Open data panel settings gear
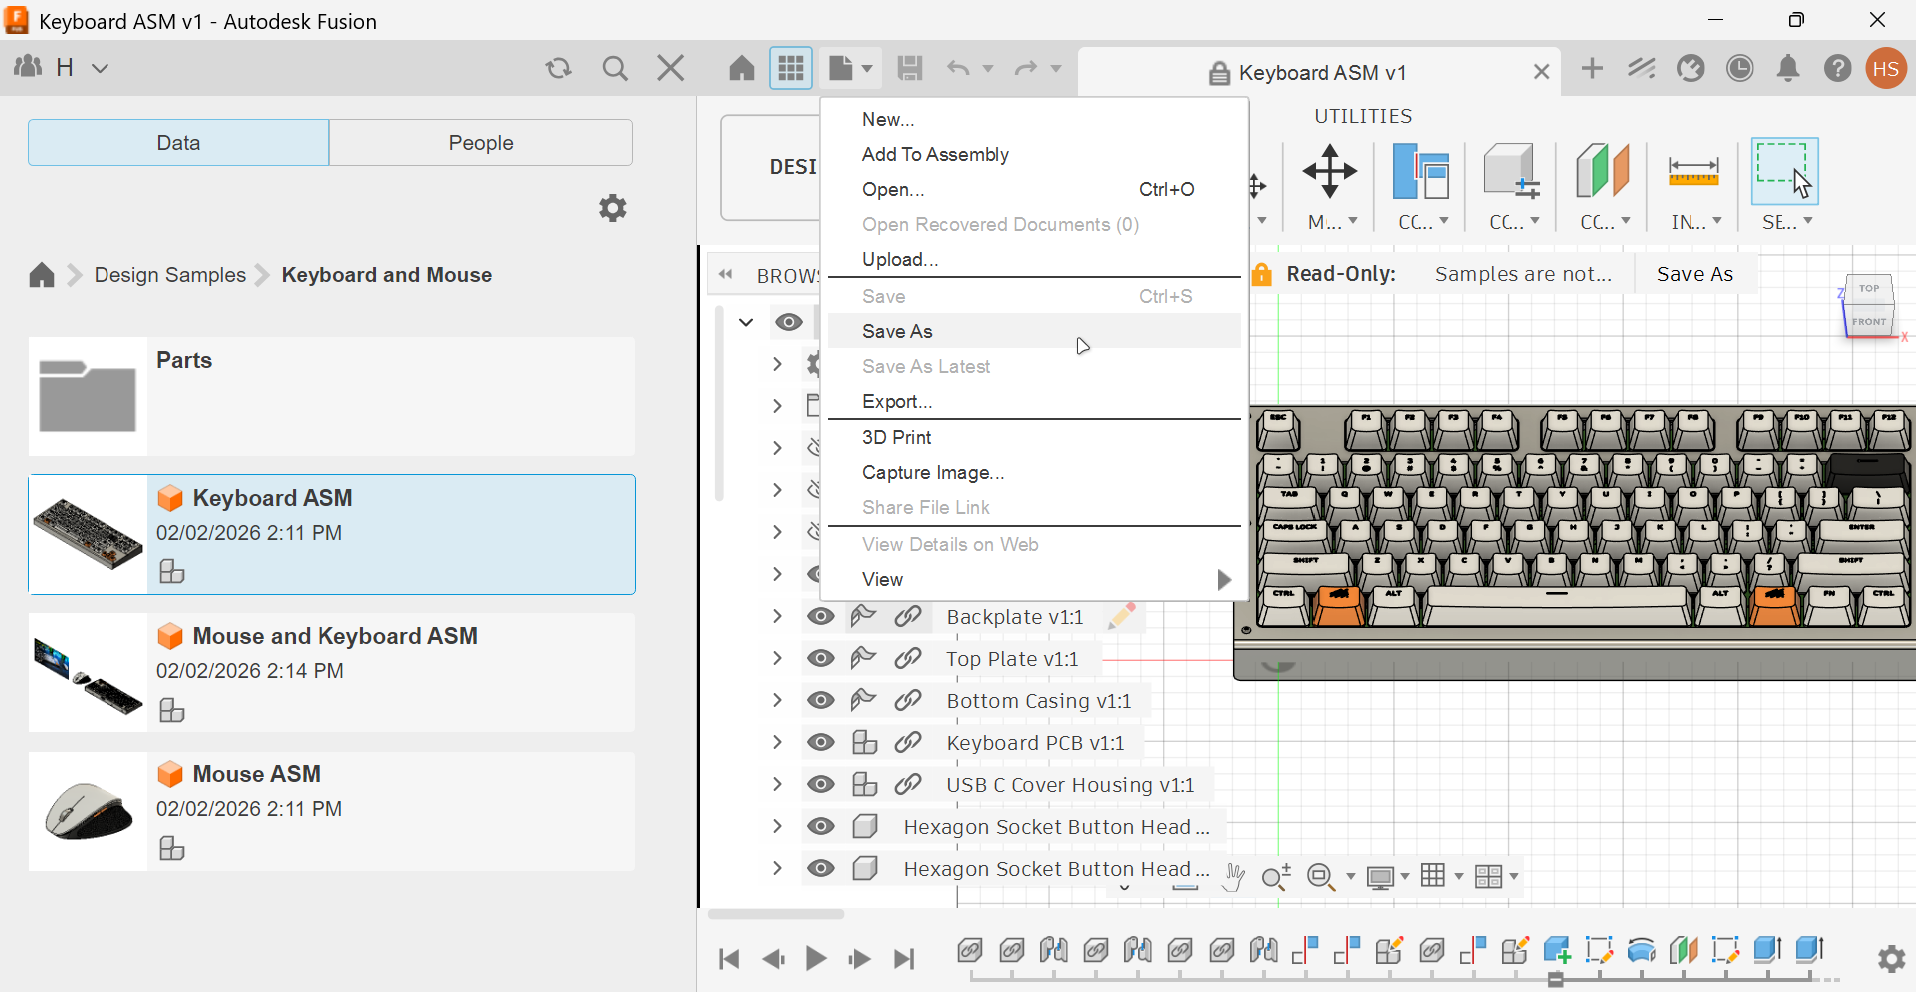Image resolution: width=1916 pixels, height=992 pixels. (613, 208)
